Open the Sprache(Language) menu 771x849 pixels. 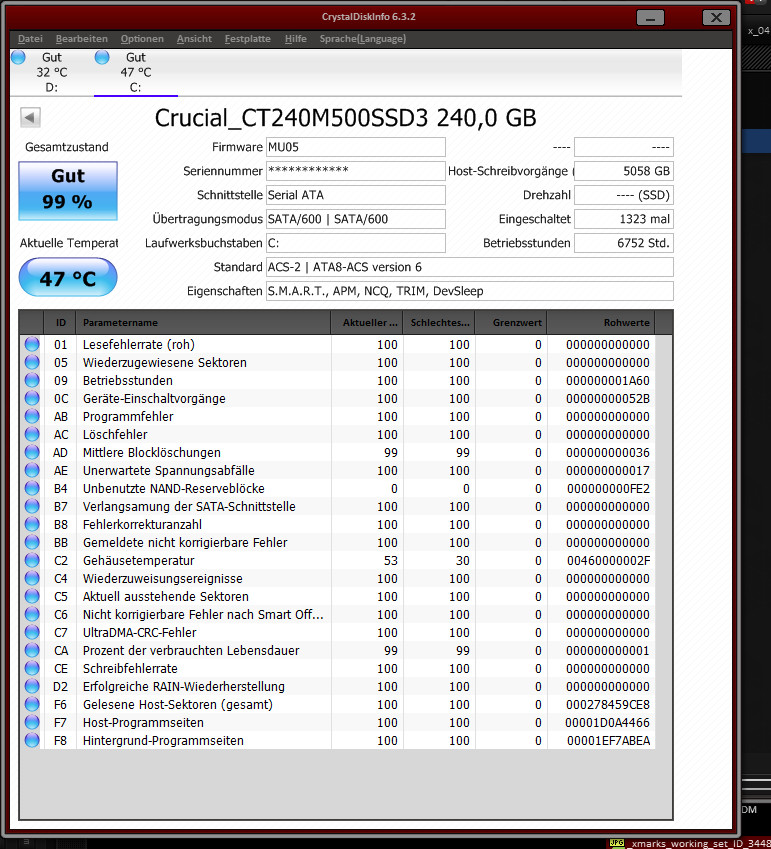[363, 38]
